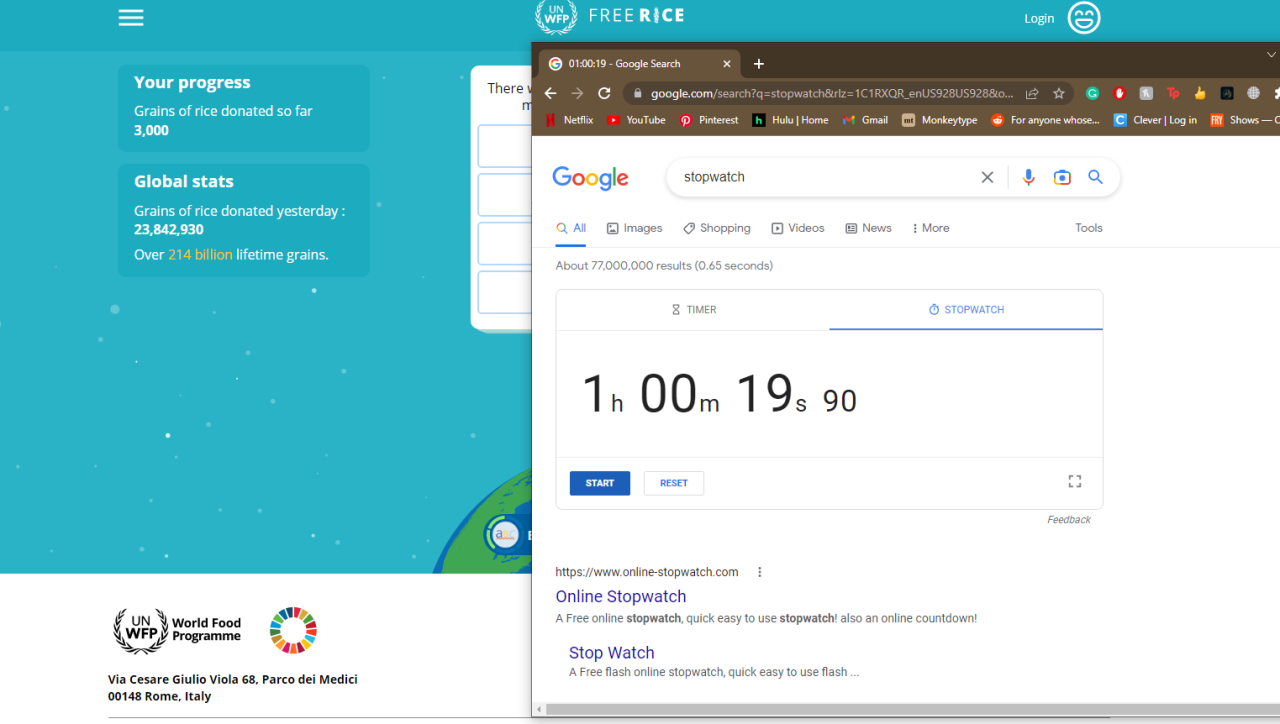Clear the Google search box
The height and width of the screenshot is (724, 1280).
click(987, 177)
